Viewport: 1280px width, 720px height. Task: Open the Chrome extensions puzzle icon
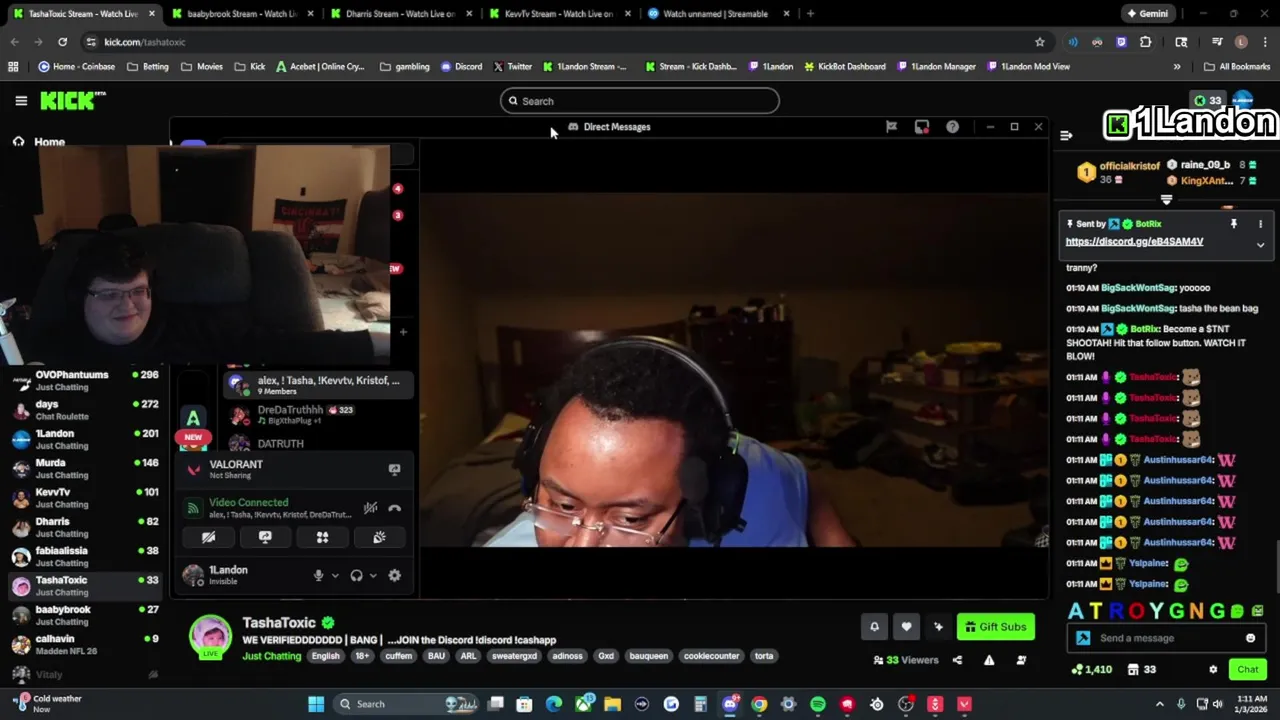point(1146,42)
